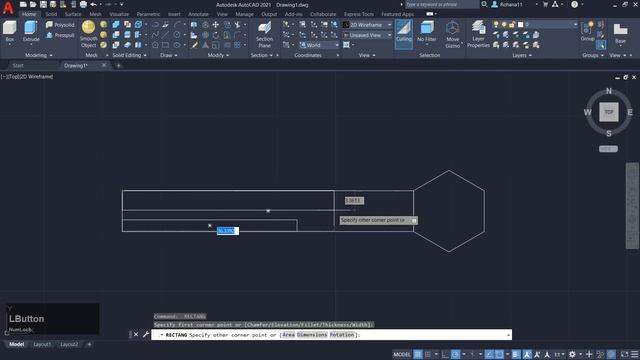Screen dimensions: 640x360
Task: Switch to the Layout1 tab
Action: pyautogui.click(x=42, y=344)
